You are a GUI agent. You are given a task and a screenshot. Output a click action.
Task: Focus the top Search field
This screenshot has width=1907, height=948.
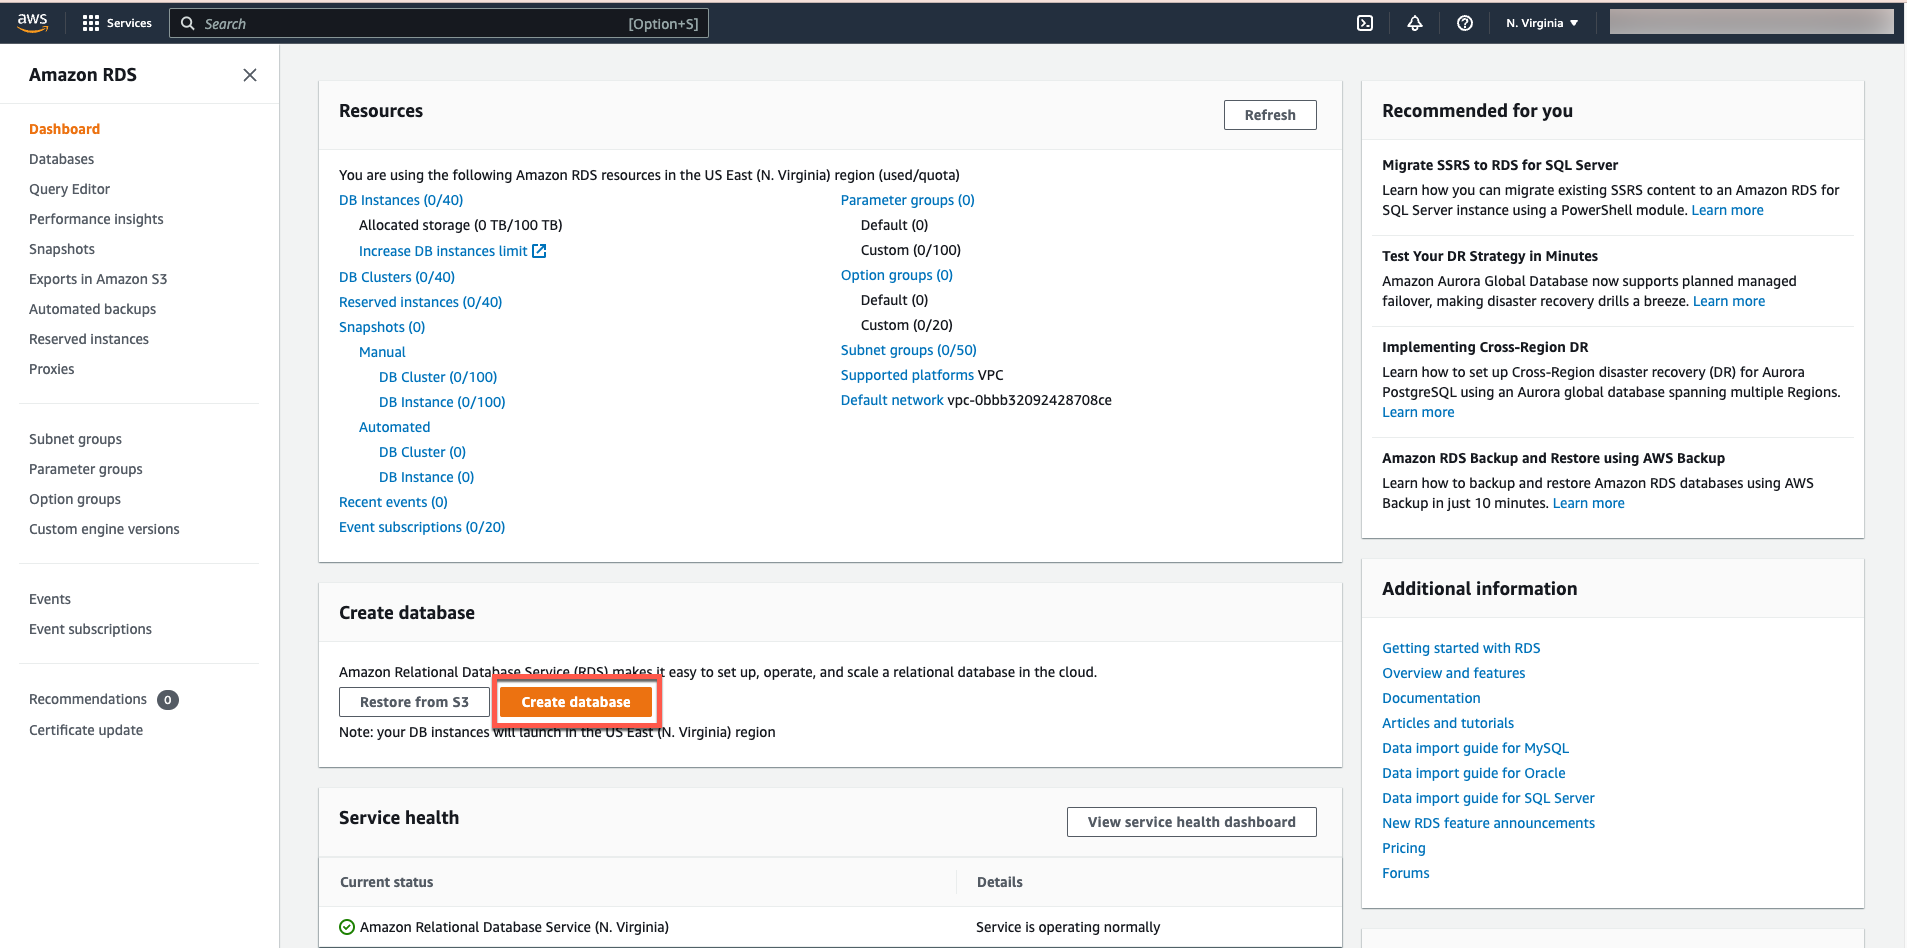439,23
